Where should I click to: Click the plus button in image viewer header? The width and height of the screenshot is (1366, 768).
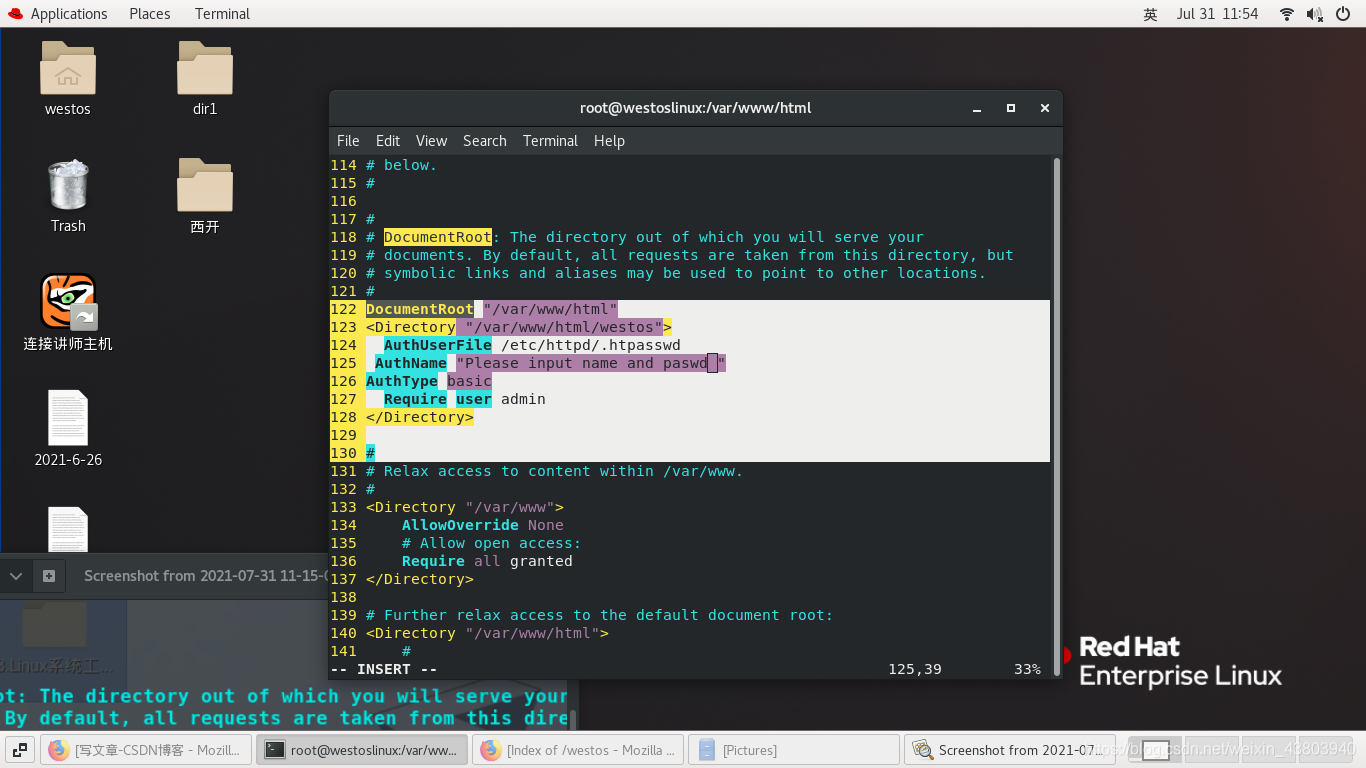pos(48,576)
